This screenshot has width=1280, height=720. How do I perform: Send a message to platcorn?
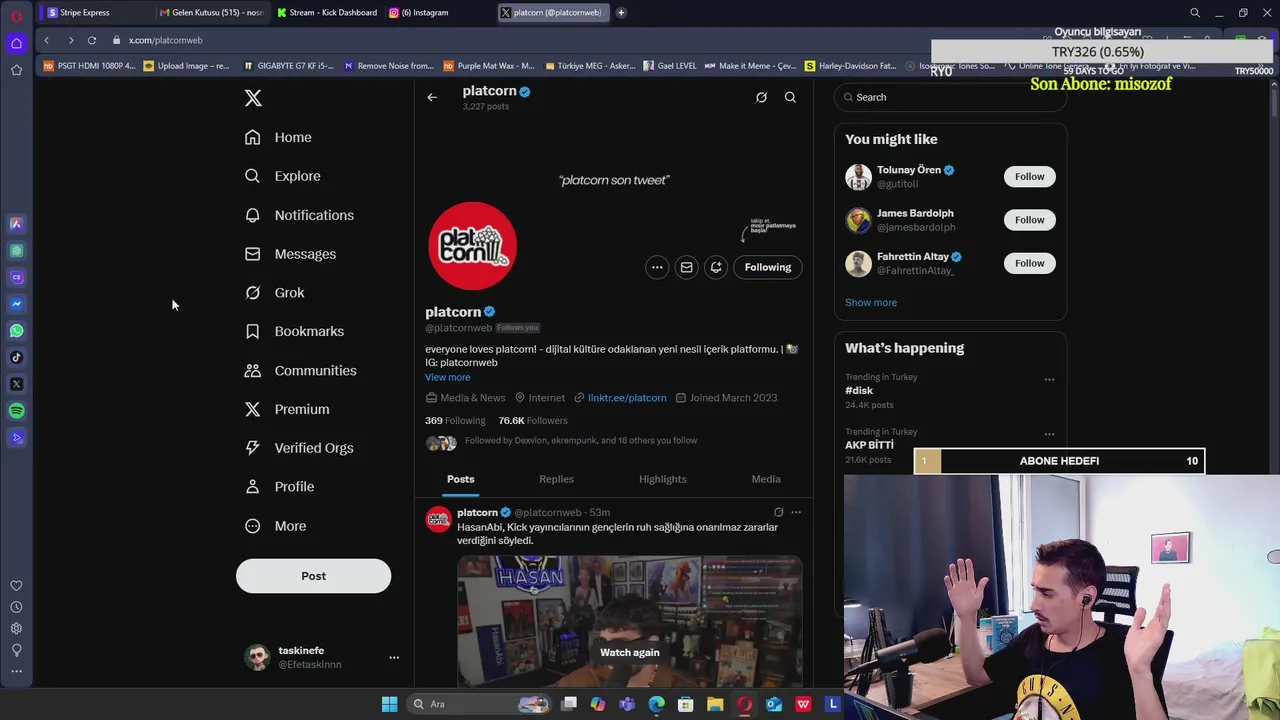pos(686,267)
